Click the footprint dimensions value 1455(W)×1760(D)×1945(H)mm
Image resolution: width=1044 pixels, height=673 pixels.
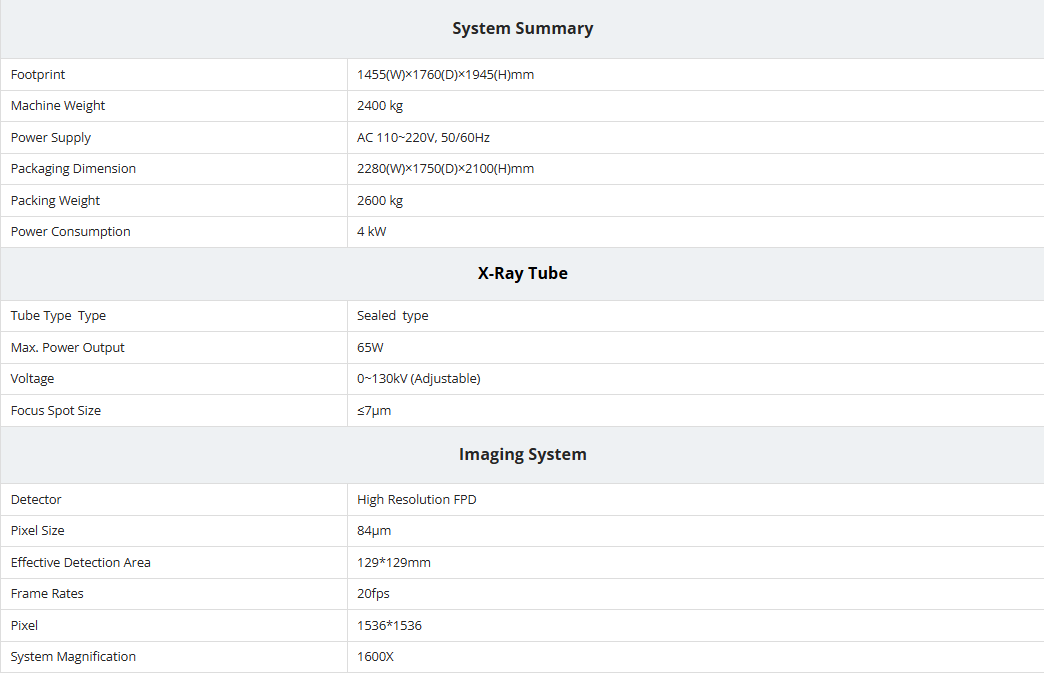tap(445, 75)
